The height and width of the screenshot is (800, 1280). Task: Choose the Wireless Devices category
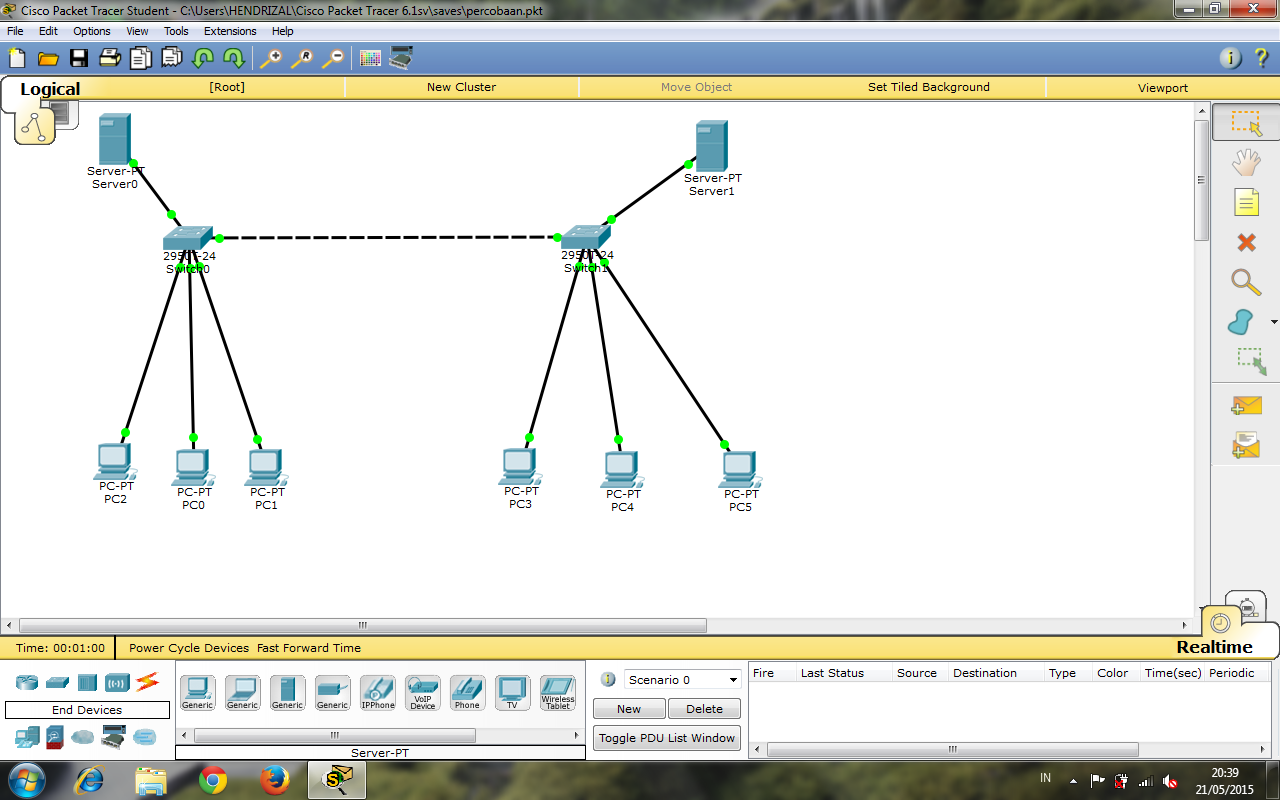coord(117,683)
